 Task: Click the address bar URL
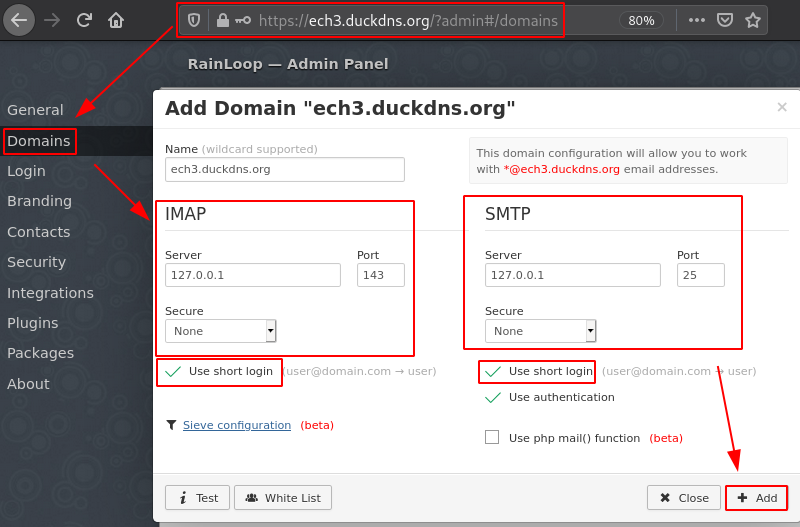point(408,20)
